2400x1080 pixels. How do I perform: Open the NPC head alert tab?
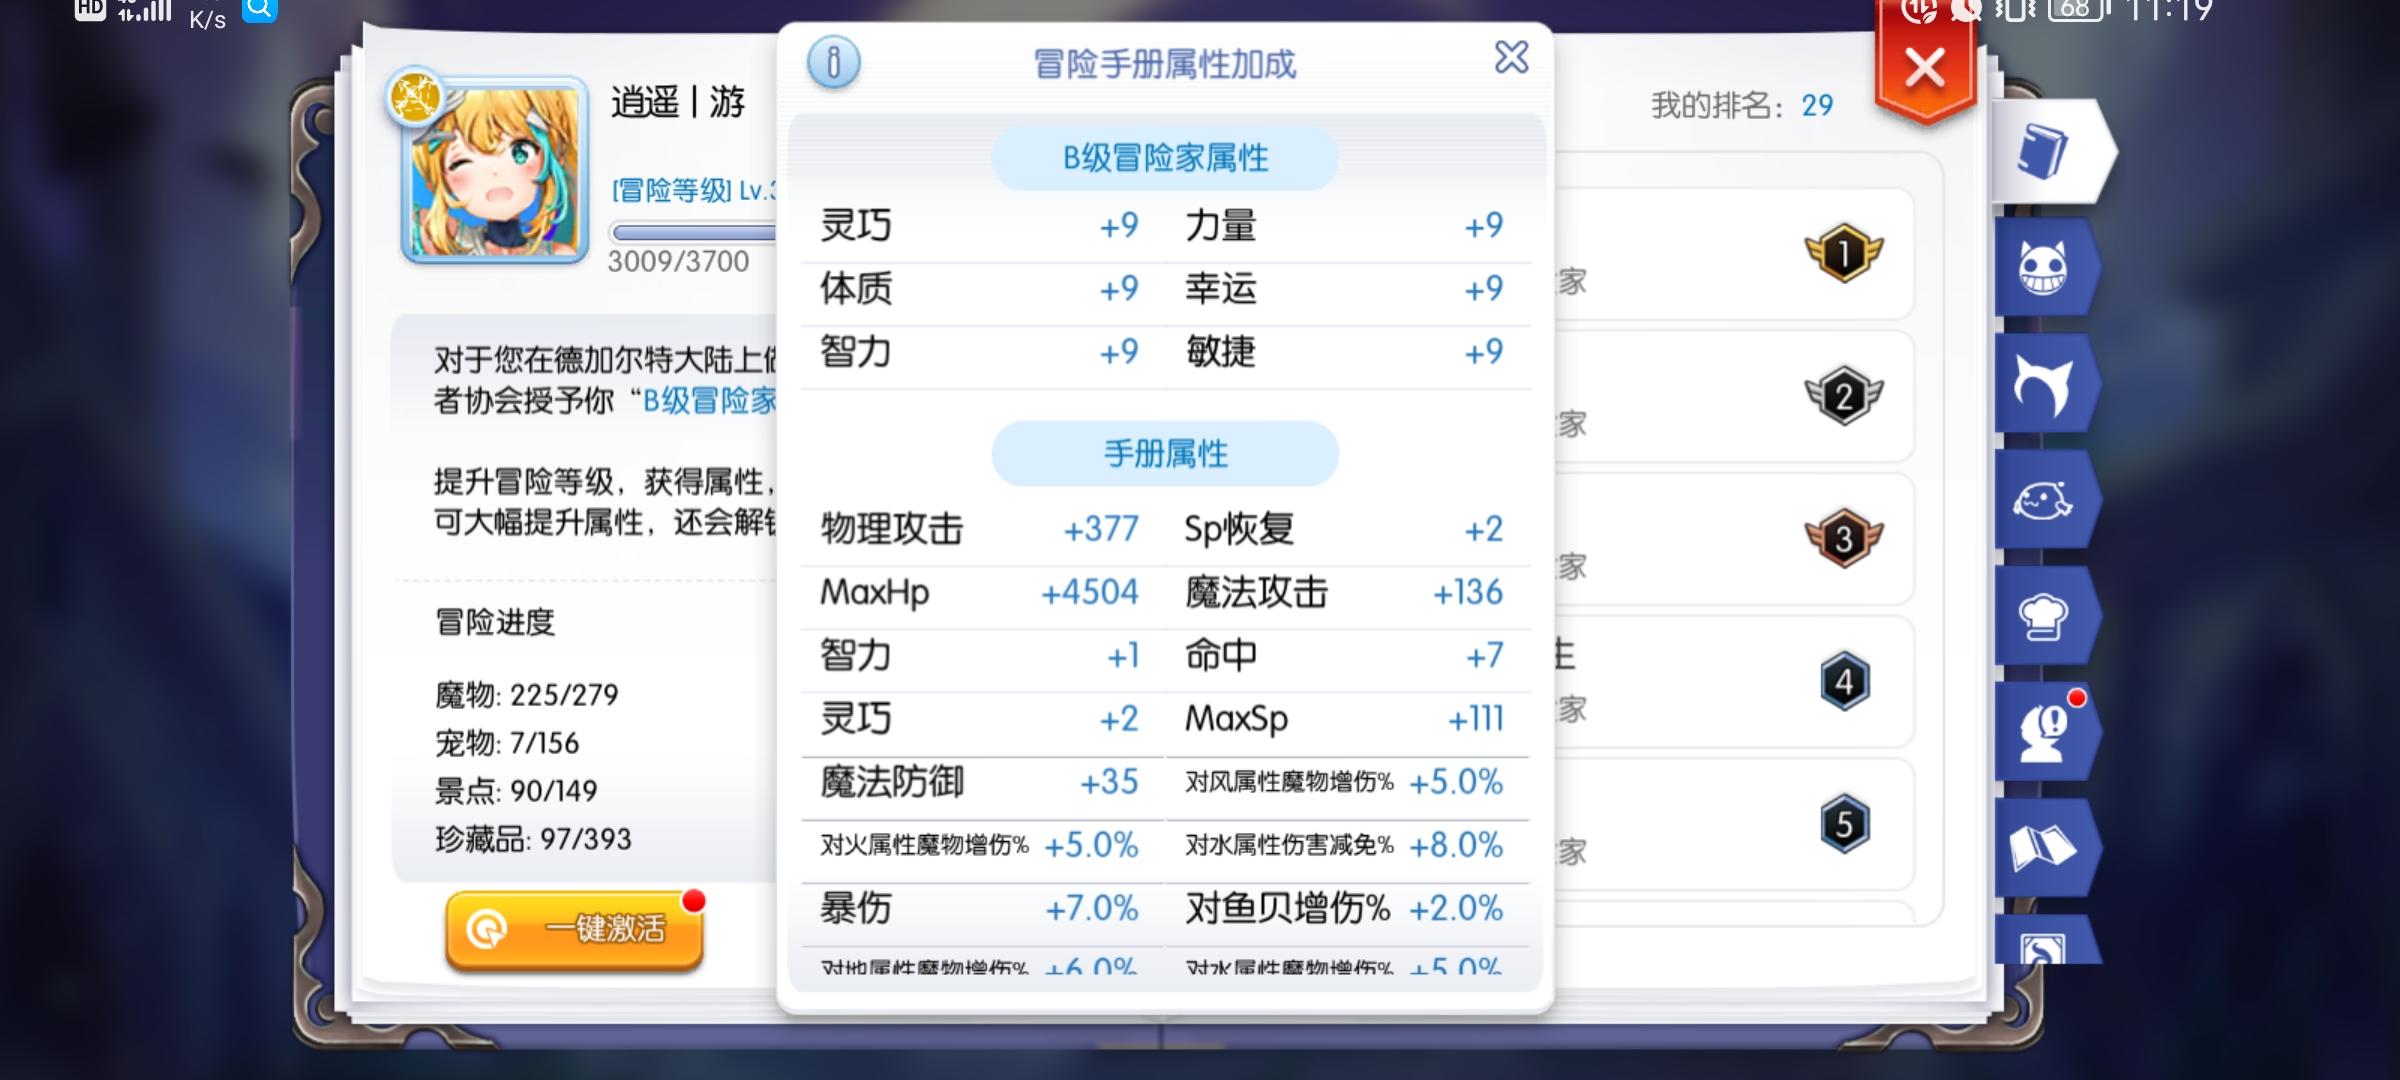click(2043, 732)
